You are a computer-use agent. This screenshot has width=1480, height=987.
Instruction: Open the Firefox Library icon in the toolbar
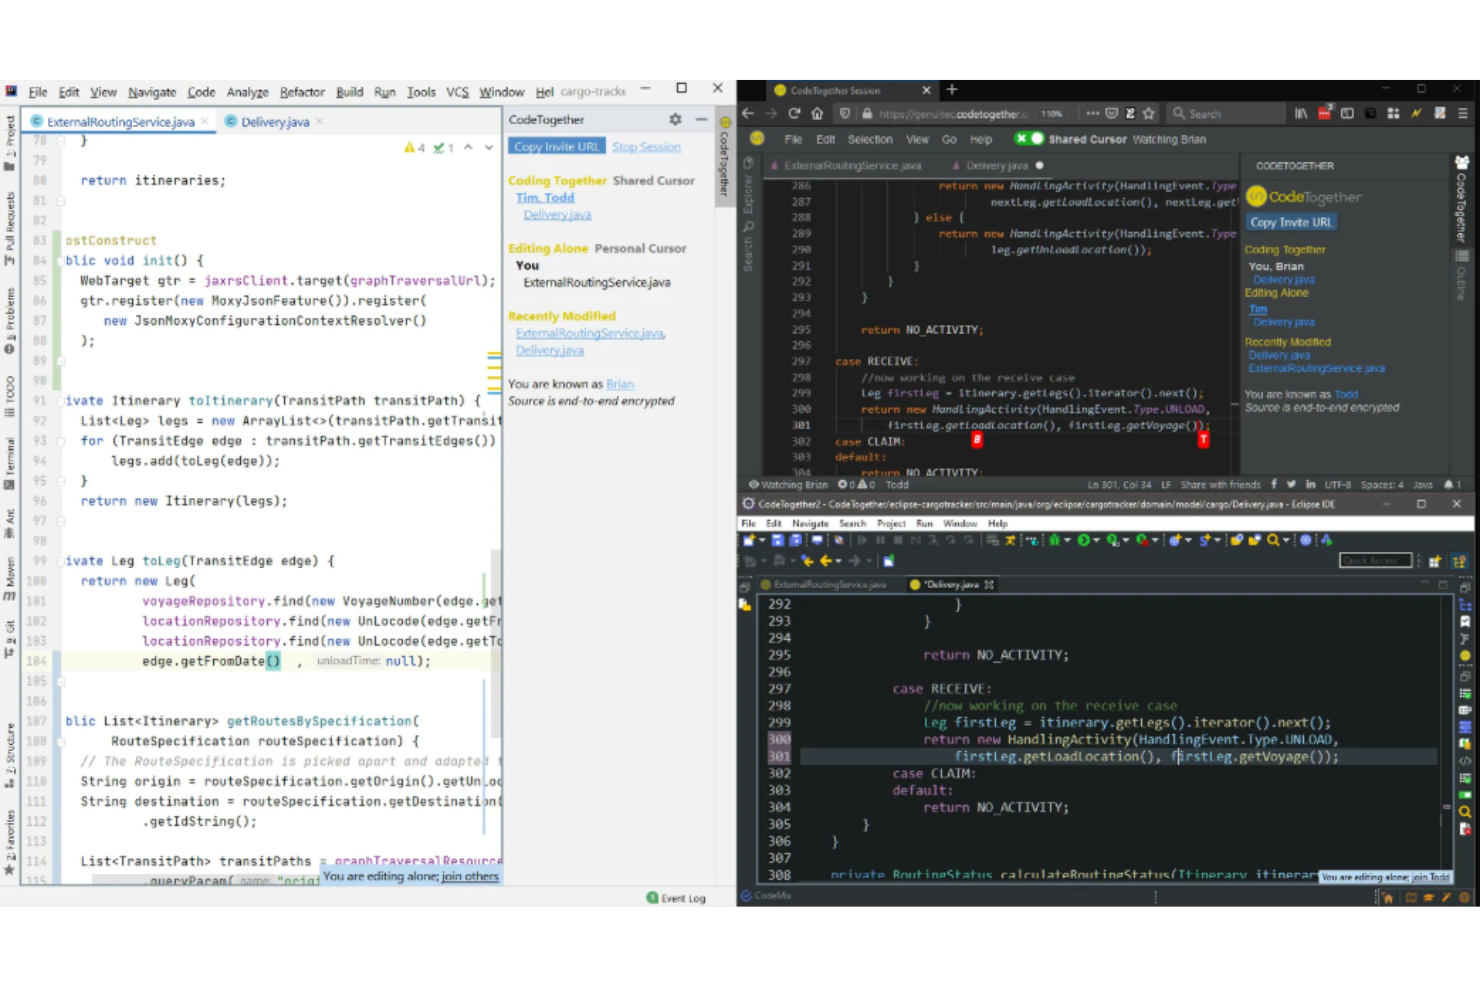pos(1302,114)
